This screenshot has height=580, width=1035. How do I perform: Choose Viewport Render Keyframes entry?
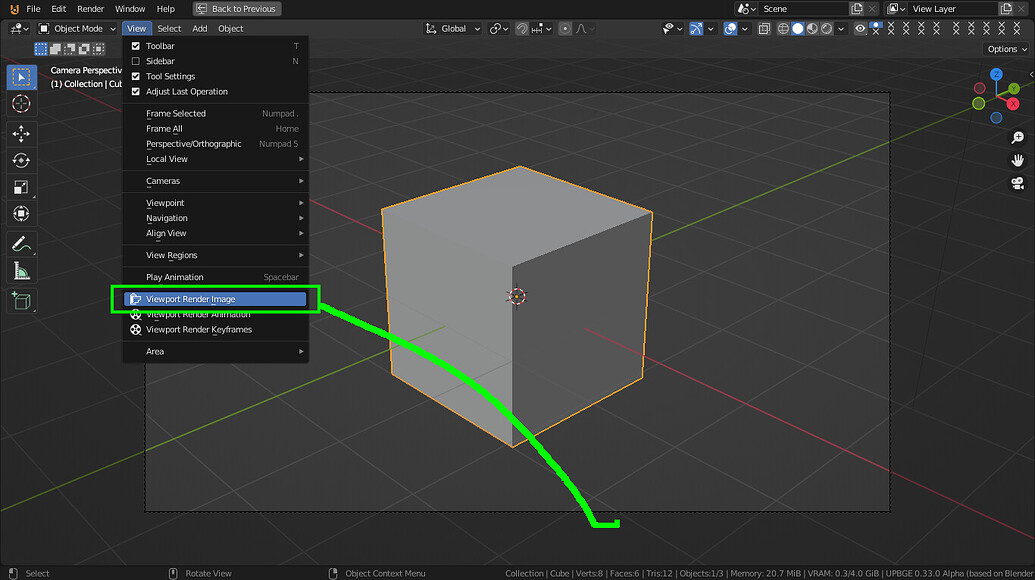(x=215, y=330)
